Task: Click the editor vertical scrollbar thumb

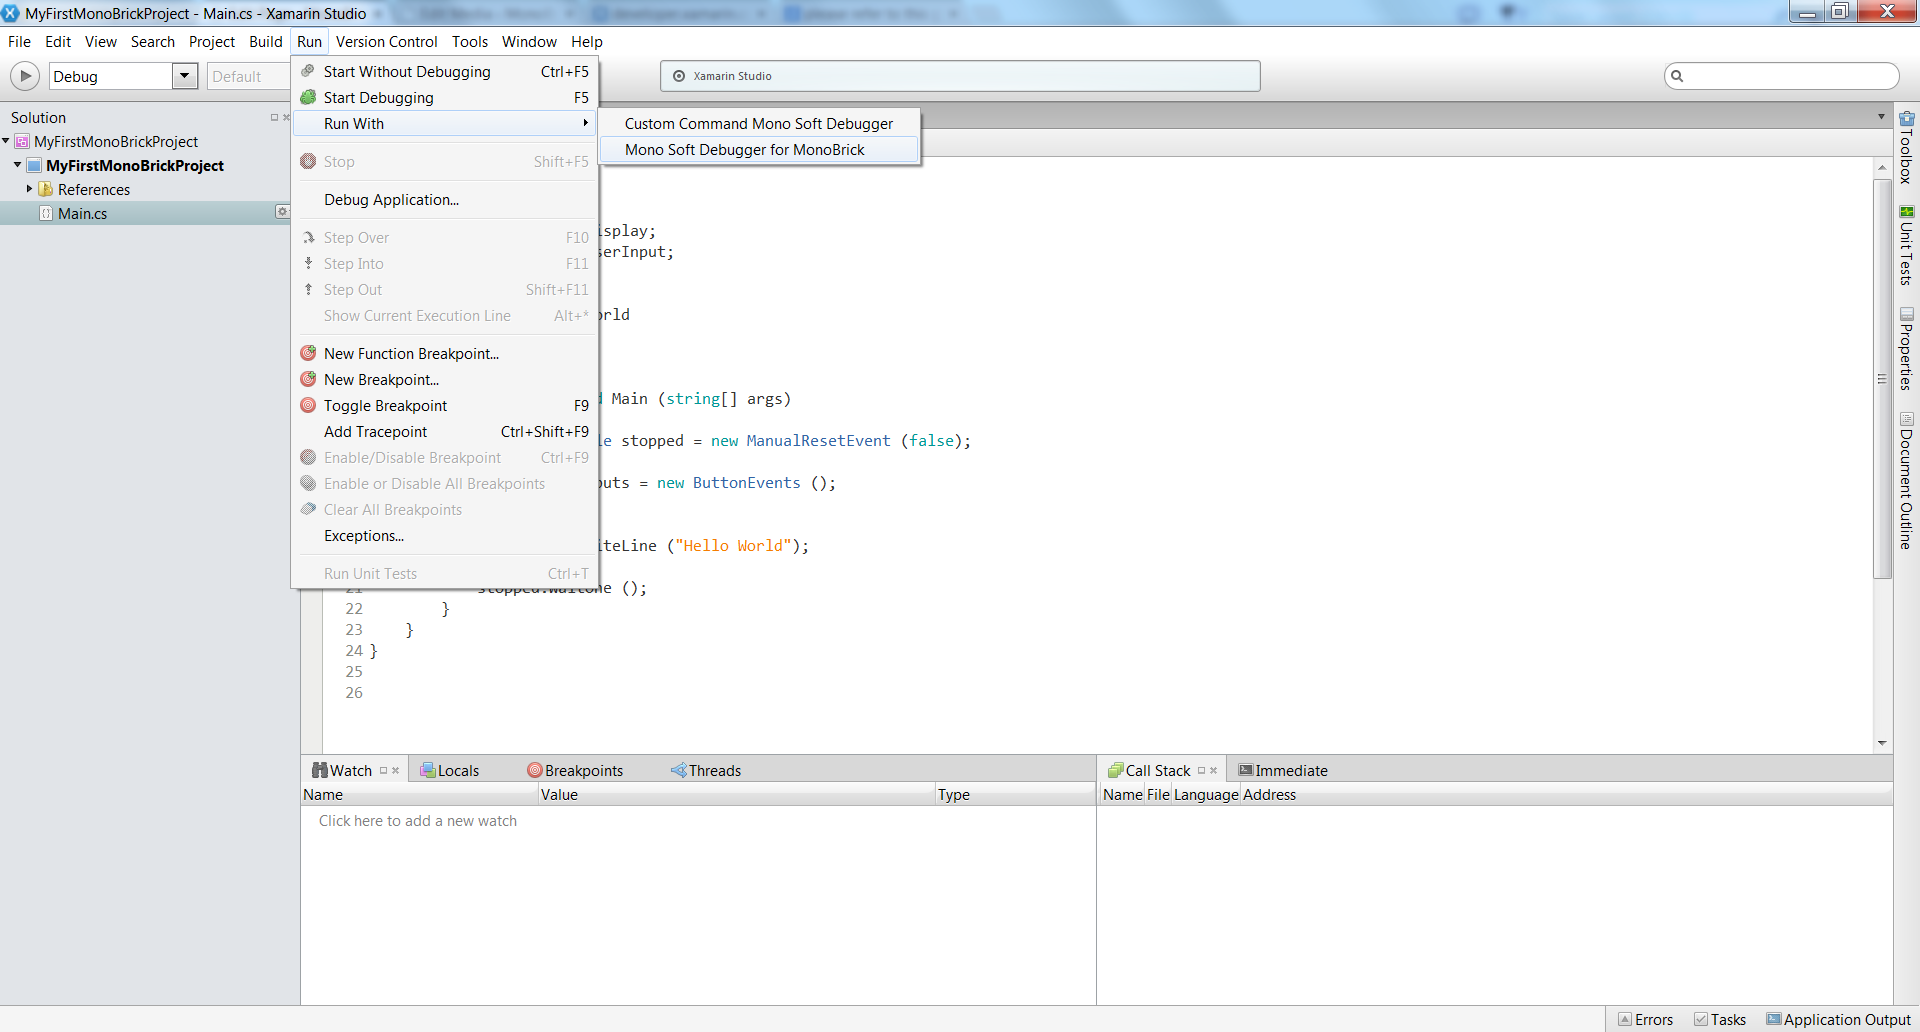Action: pos(1882,379)
